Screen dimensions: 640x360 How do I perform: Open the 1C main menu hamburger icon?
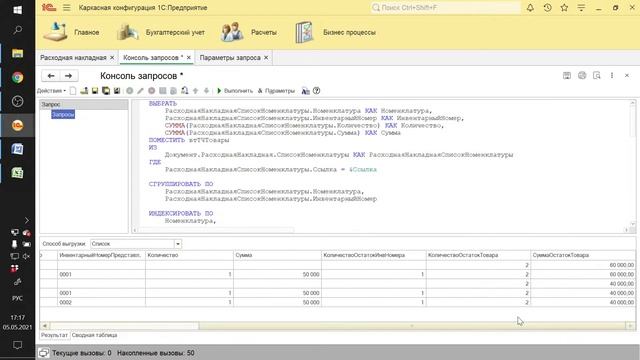pos(67,8)
